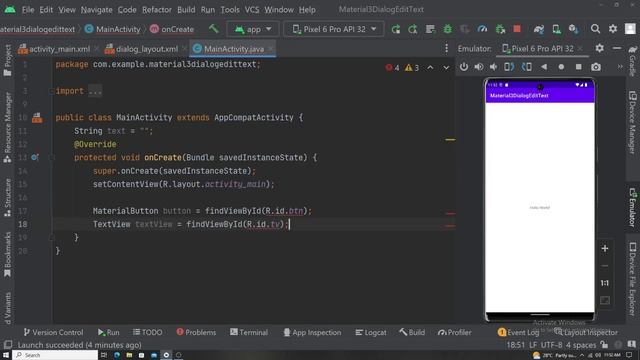Toggle the Bookmarks side panel
640x360 pixels.
[x=7, y=254]
